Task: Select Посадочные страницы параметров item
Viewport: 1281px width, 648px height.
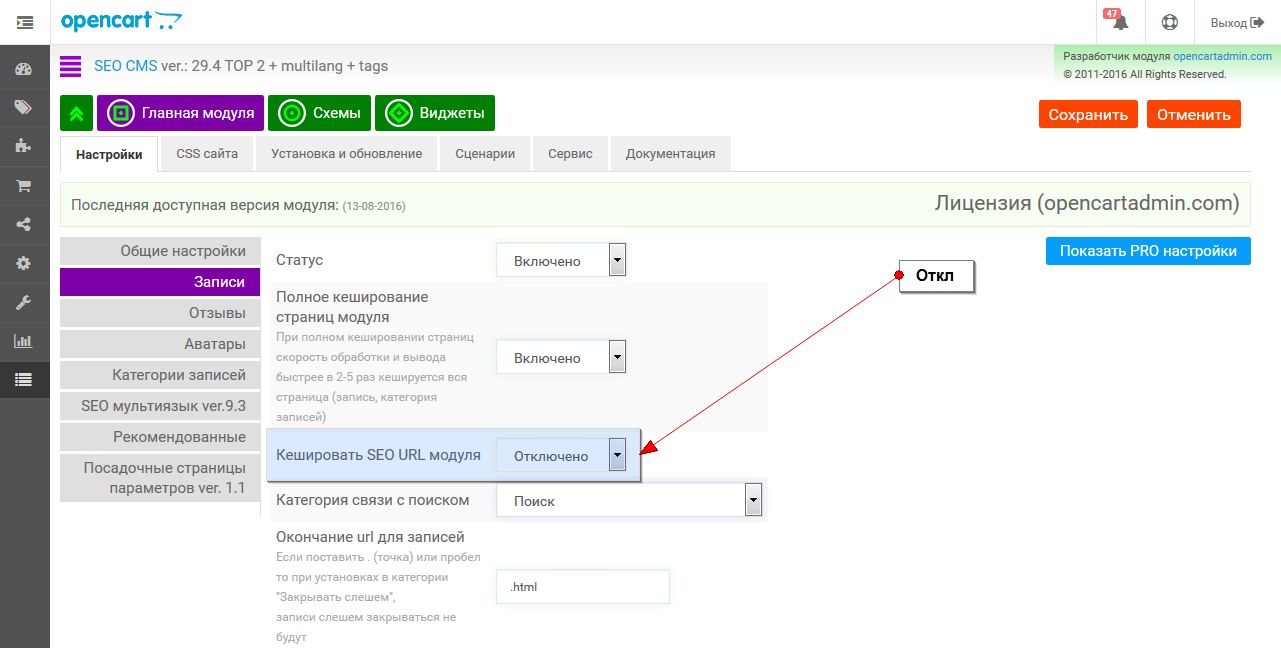Action: [160, 478]
